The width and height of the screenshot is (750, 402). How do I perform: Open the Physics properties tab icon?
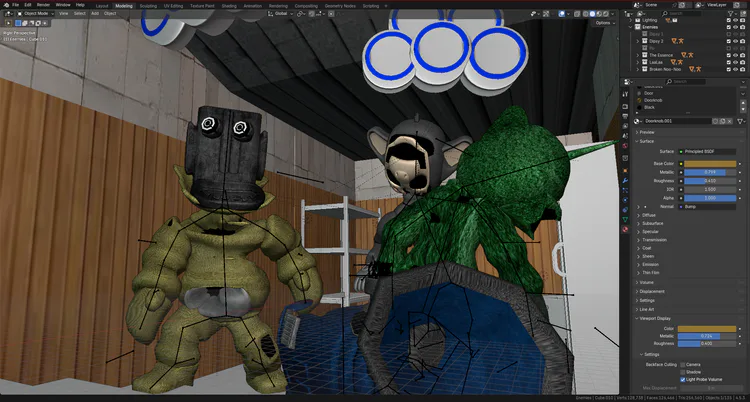click(625, 200)
